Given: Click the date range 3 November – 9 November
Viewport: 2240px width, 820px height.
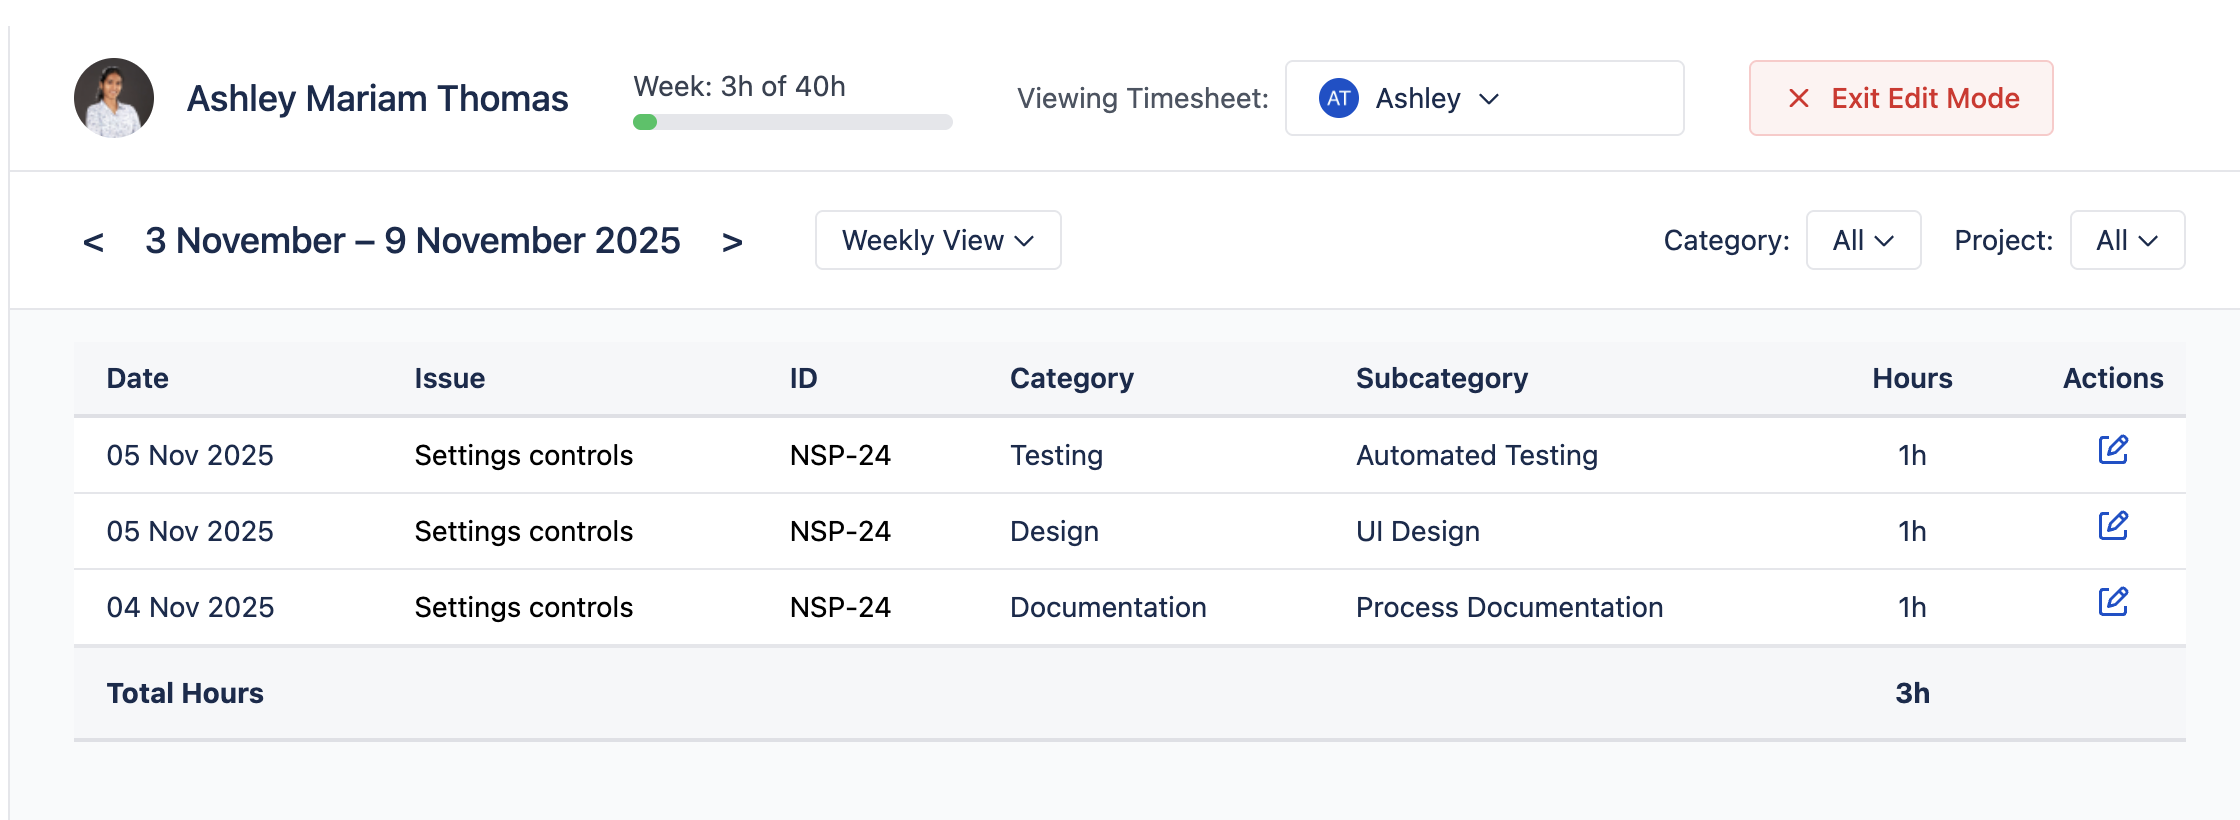Looking at the screenshot, I should [412, 241].
